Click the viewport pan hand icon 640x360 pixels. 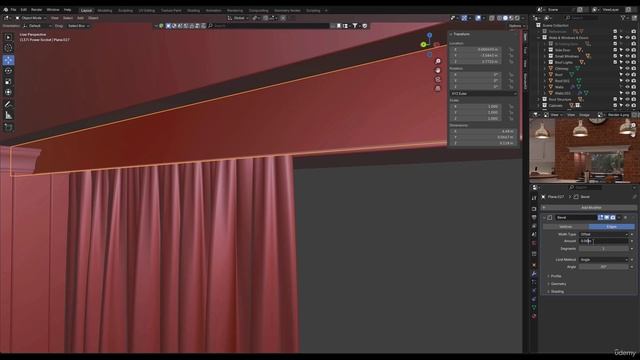tap(438, 70)
